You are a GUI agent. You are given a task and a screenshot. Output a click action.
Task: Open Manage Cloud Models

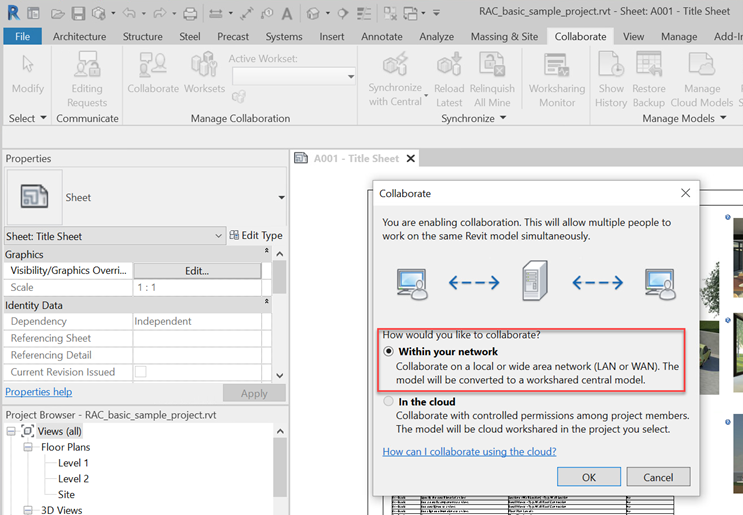coord(702,81)
